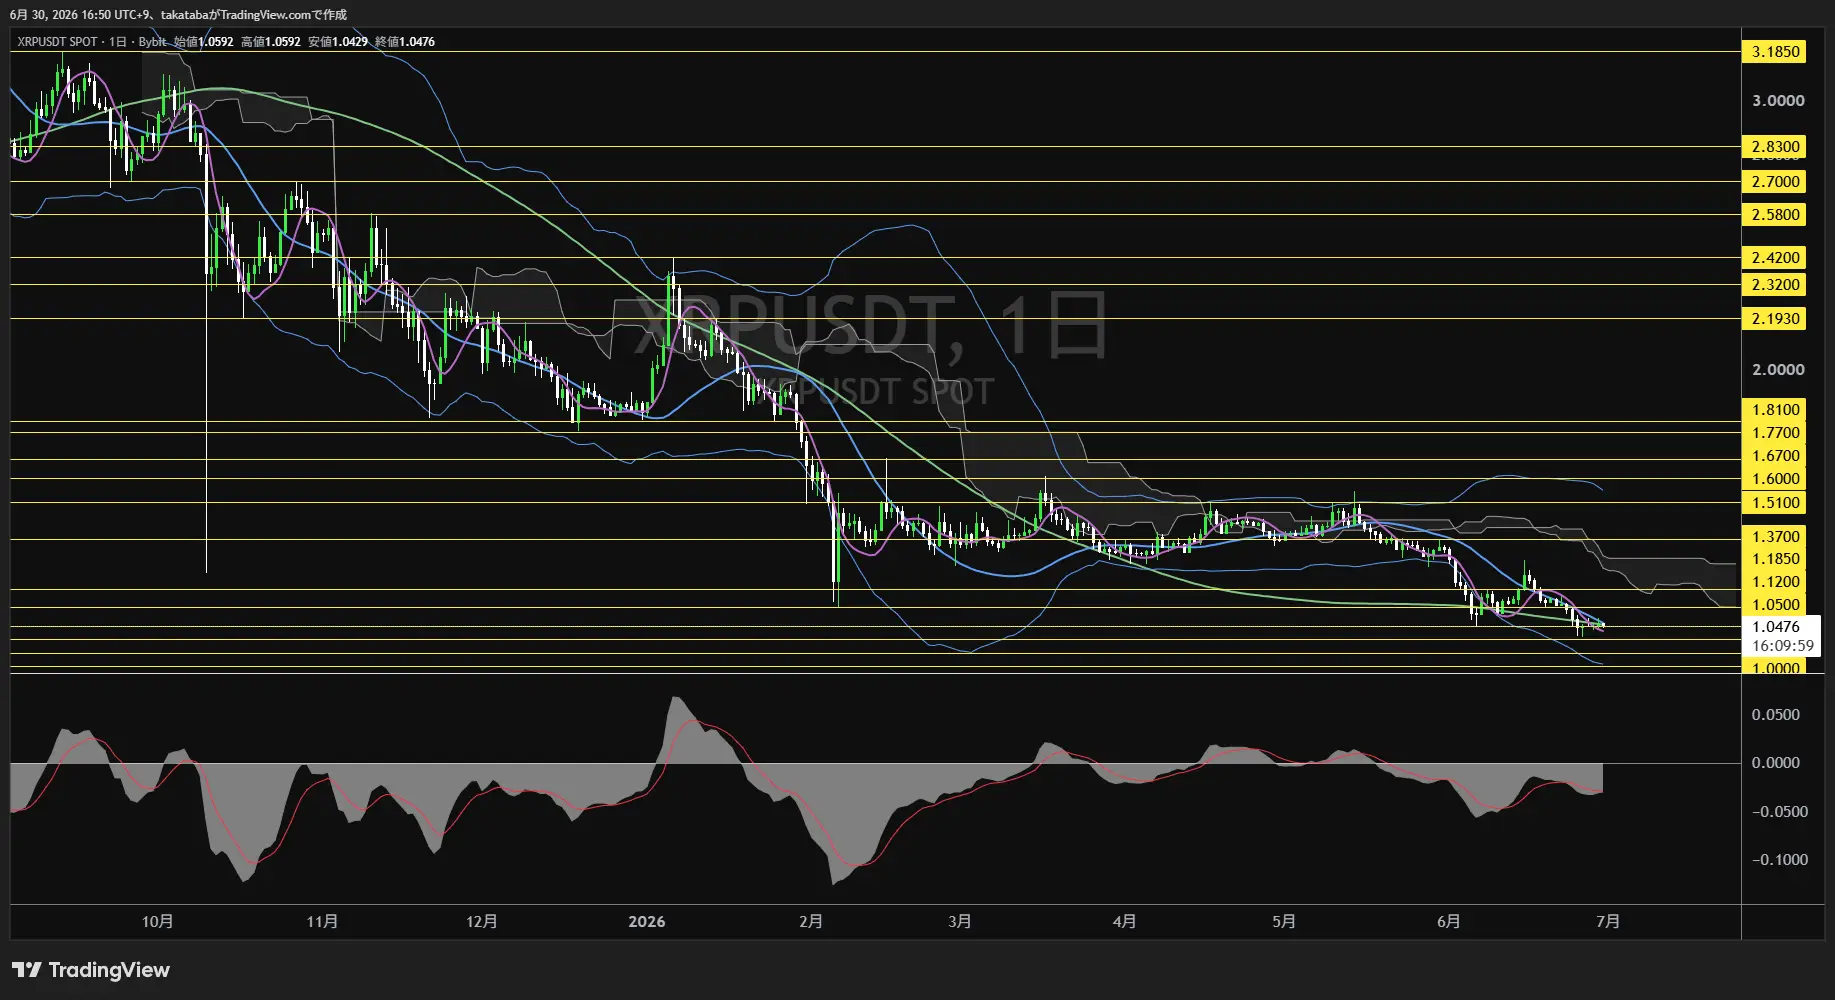Click the 2.0000 price scale value

tap(1778, 370)
